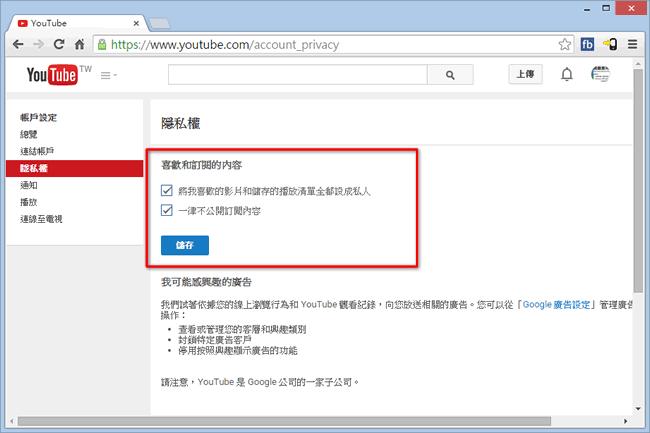The height and width of the screenshot is (433, 650).
Task: Click the blue 儲存 button
Action: coord(184,244)
